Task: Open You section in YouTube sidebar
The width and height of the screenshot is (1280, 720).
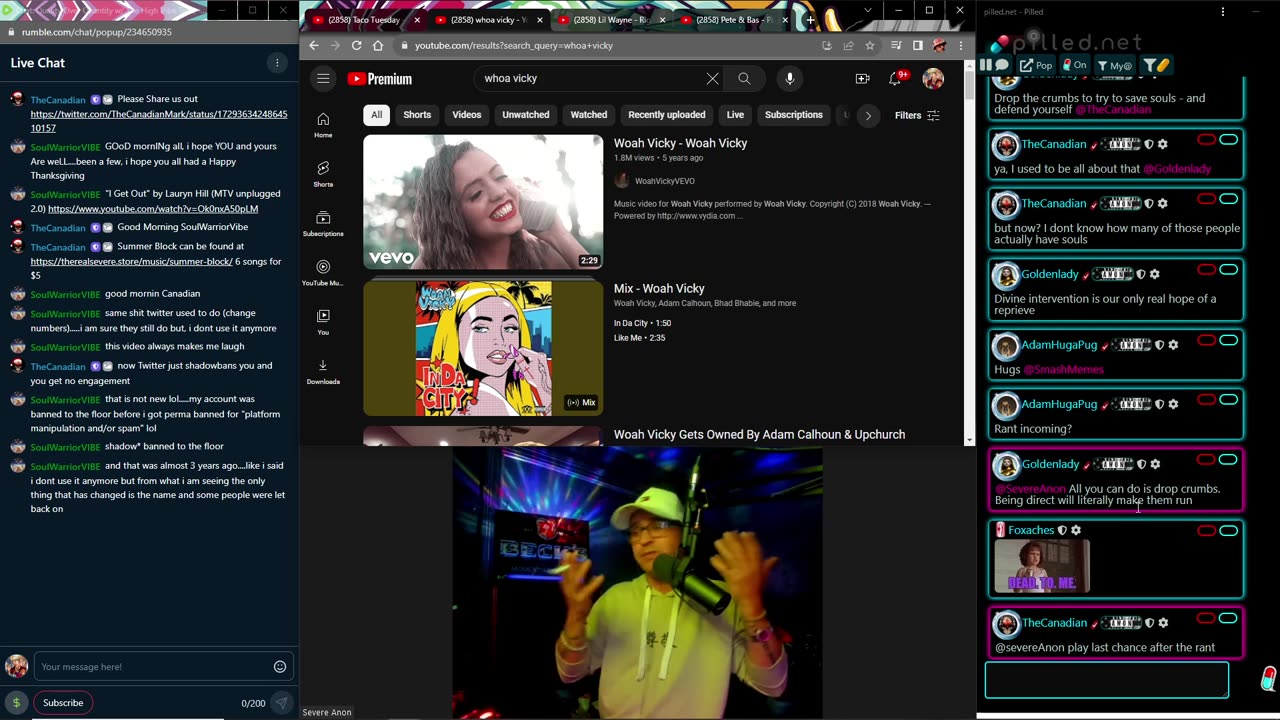Action: [323, 321]
